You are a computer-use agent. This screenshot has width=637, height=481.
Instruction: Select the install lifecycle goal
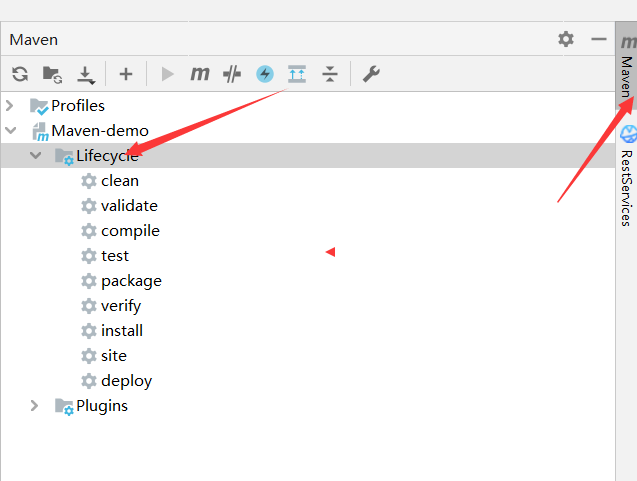(x=308, y=331)
